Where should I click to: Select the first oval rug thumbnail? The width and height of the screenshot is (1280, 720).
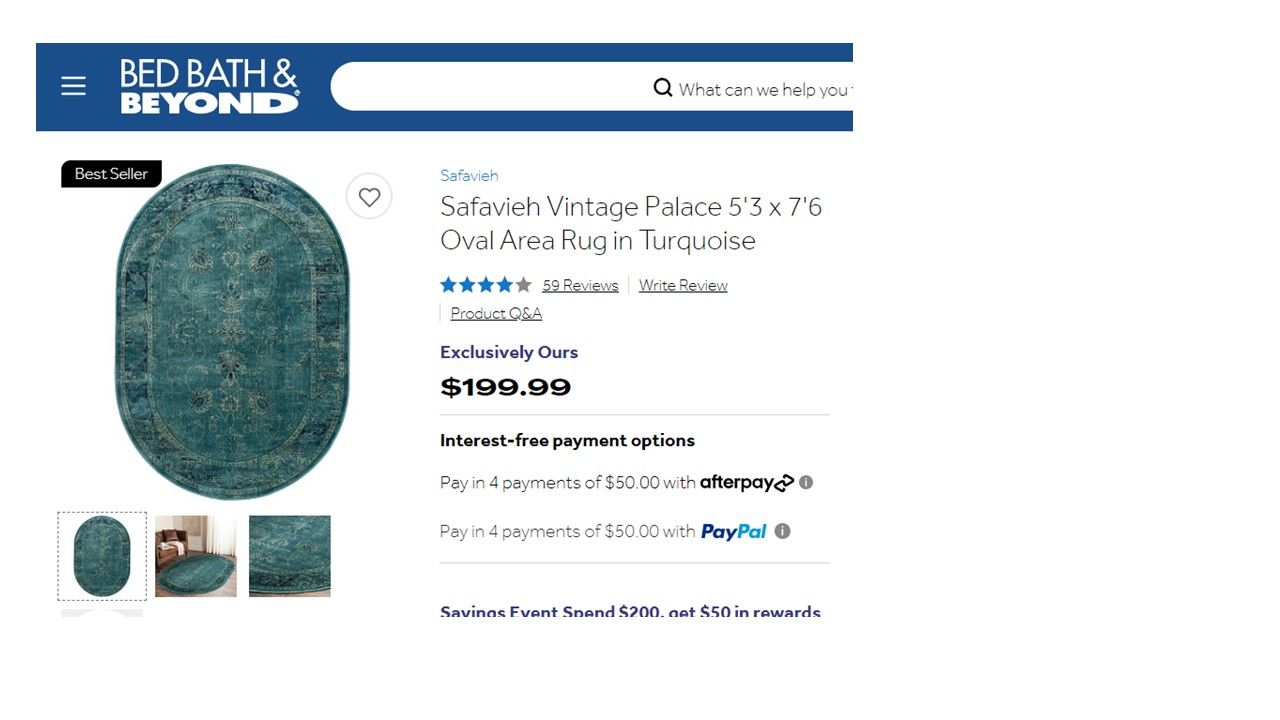[x=102, y=556]
